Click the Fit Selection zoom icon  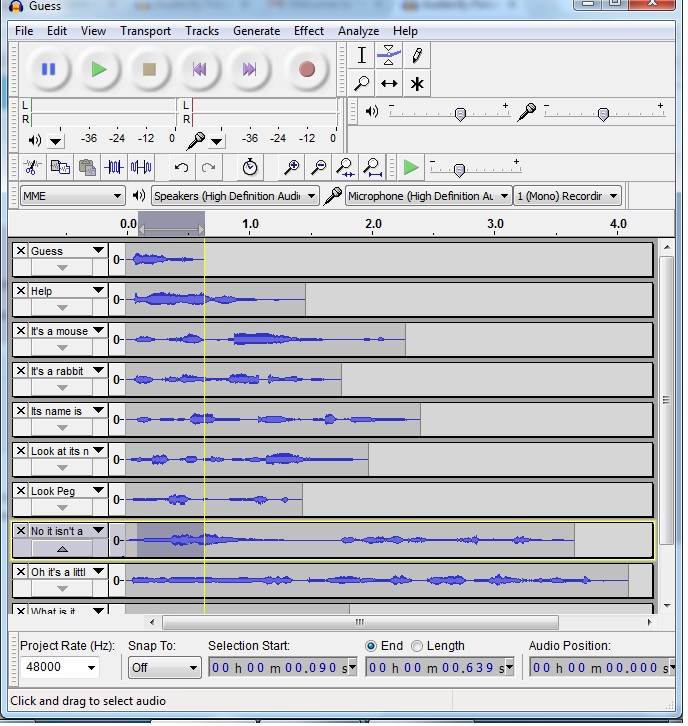345,167
